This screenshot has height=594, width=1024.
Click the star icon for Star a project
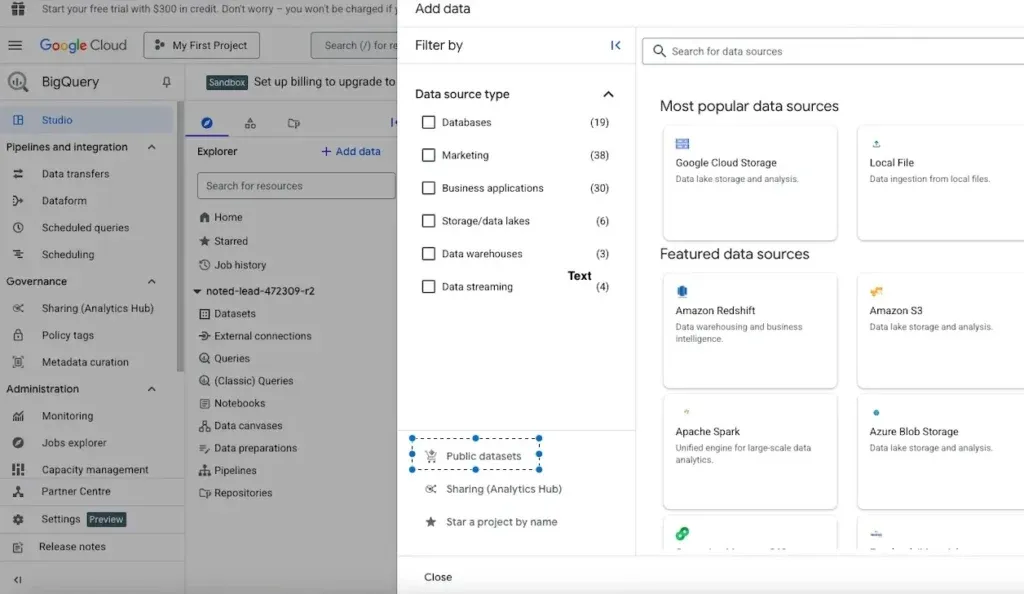[x=430, y=522]
